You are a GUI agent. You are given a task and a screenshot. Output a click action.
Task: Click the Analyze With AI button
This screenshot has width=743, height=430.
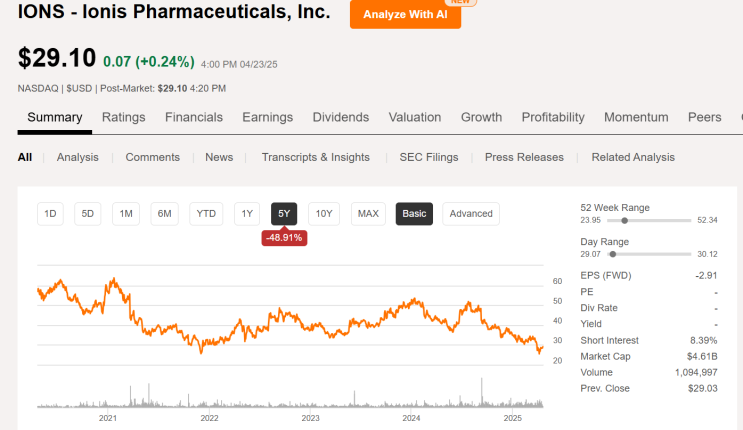click(405, 14)
